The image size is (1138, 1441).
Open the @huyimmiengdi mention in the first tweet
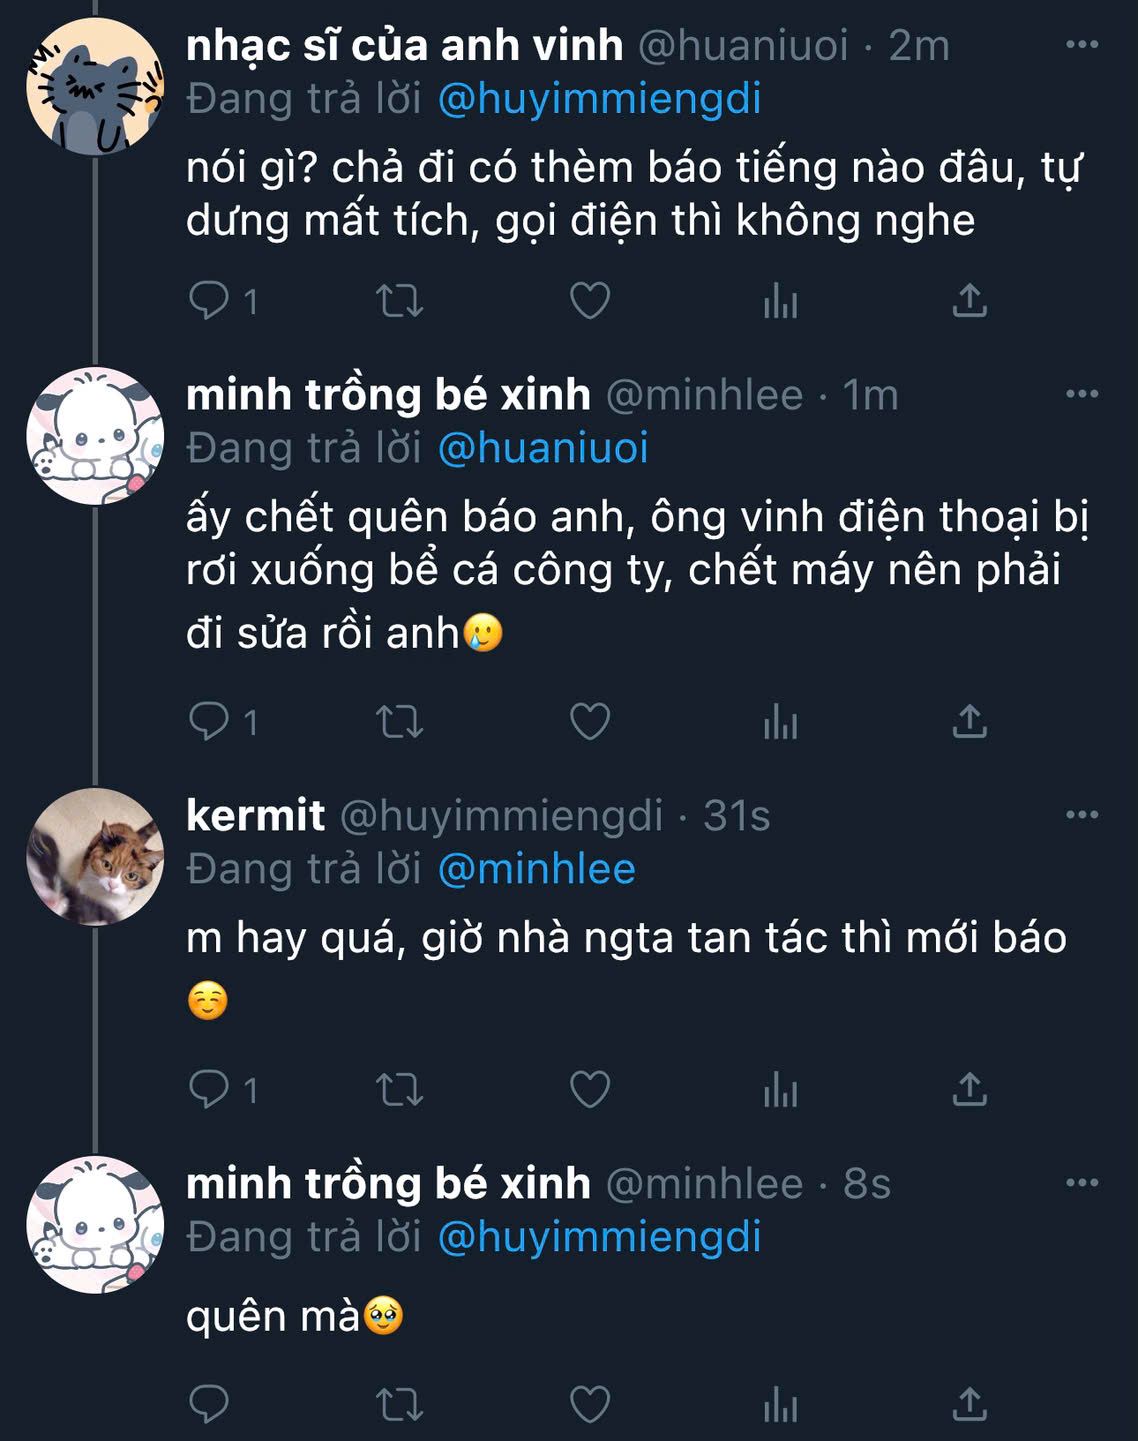pos(599,99)
